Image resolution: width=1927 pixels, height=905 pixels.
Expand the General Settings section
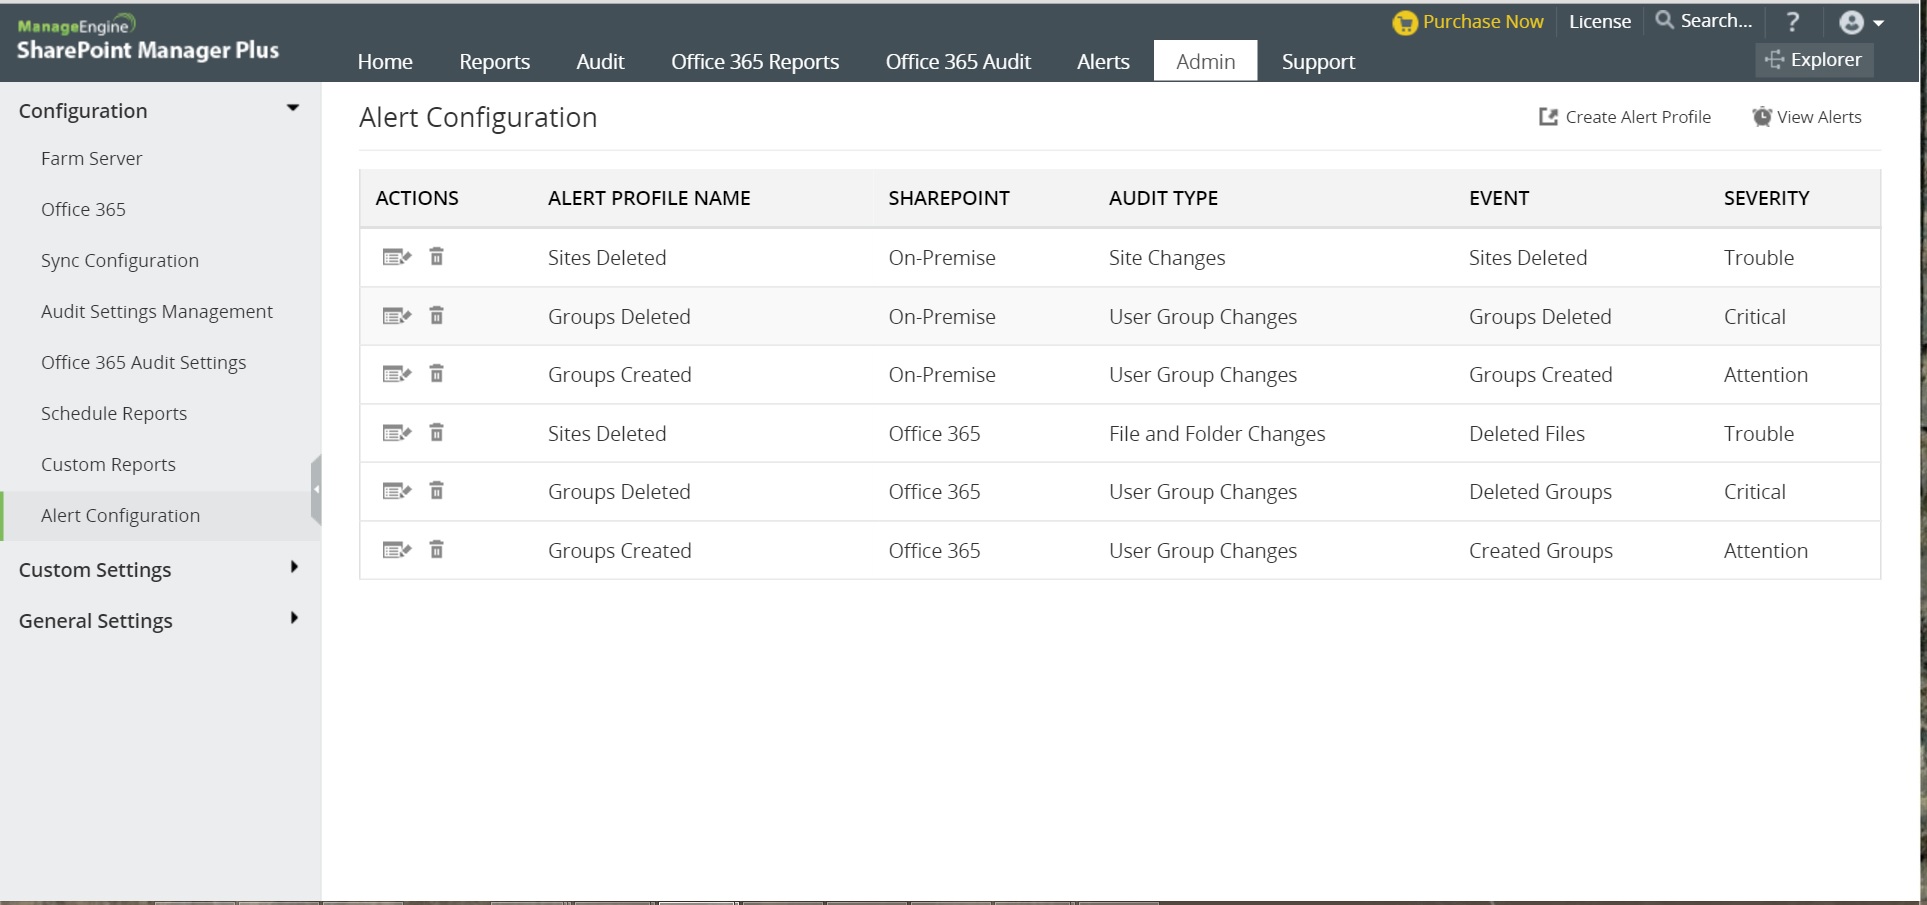[293, 619]
